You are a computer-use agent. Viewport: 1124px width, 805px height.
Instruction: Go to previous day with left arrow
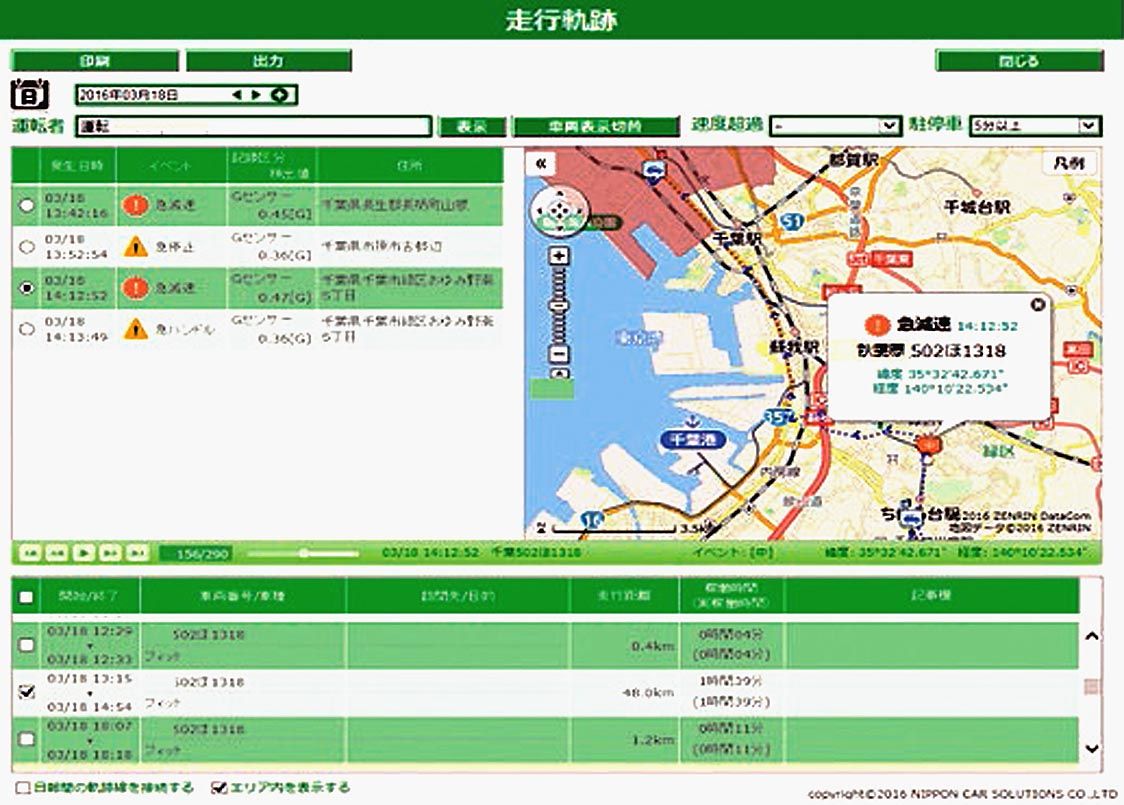pyautogui.click(x=237, y=95)
